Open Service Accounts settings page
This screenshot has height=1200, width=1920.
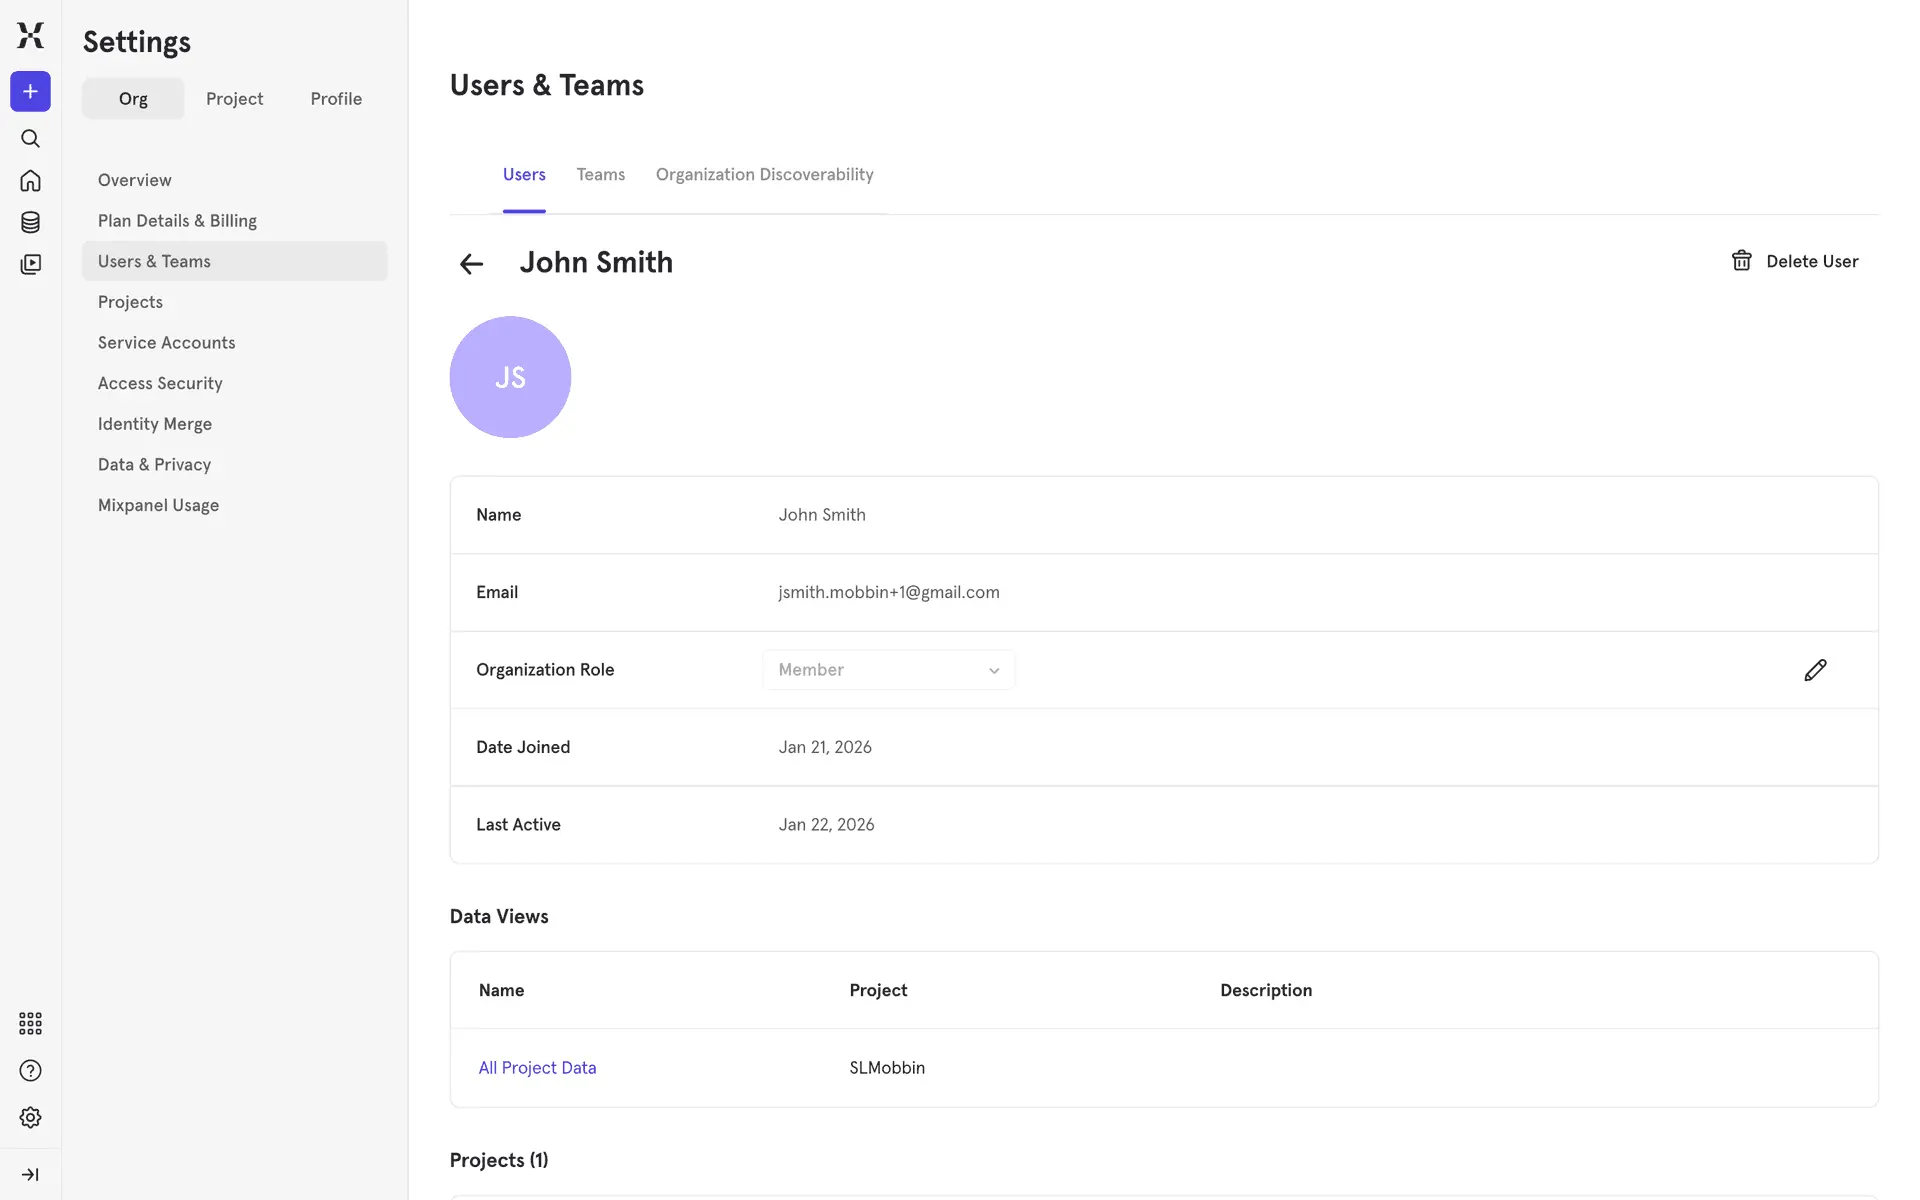tap(166, 343)
